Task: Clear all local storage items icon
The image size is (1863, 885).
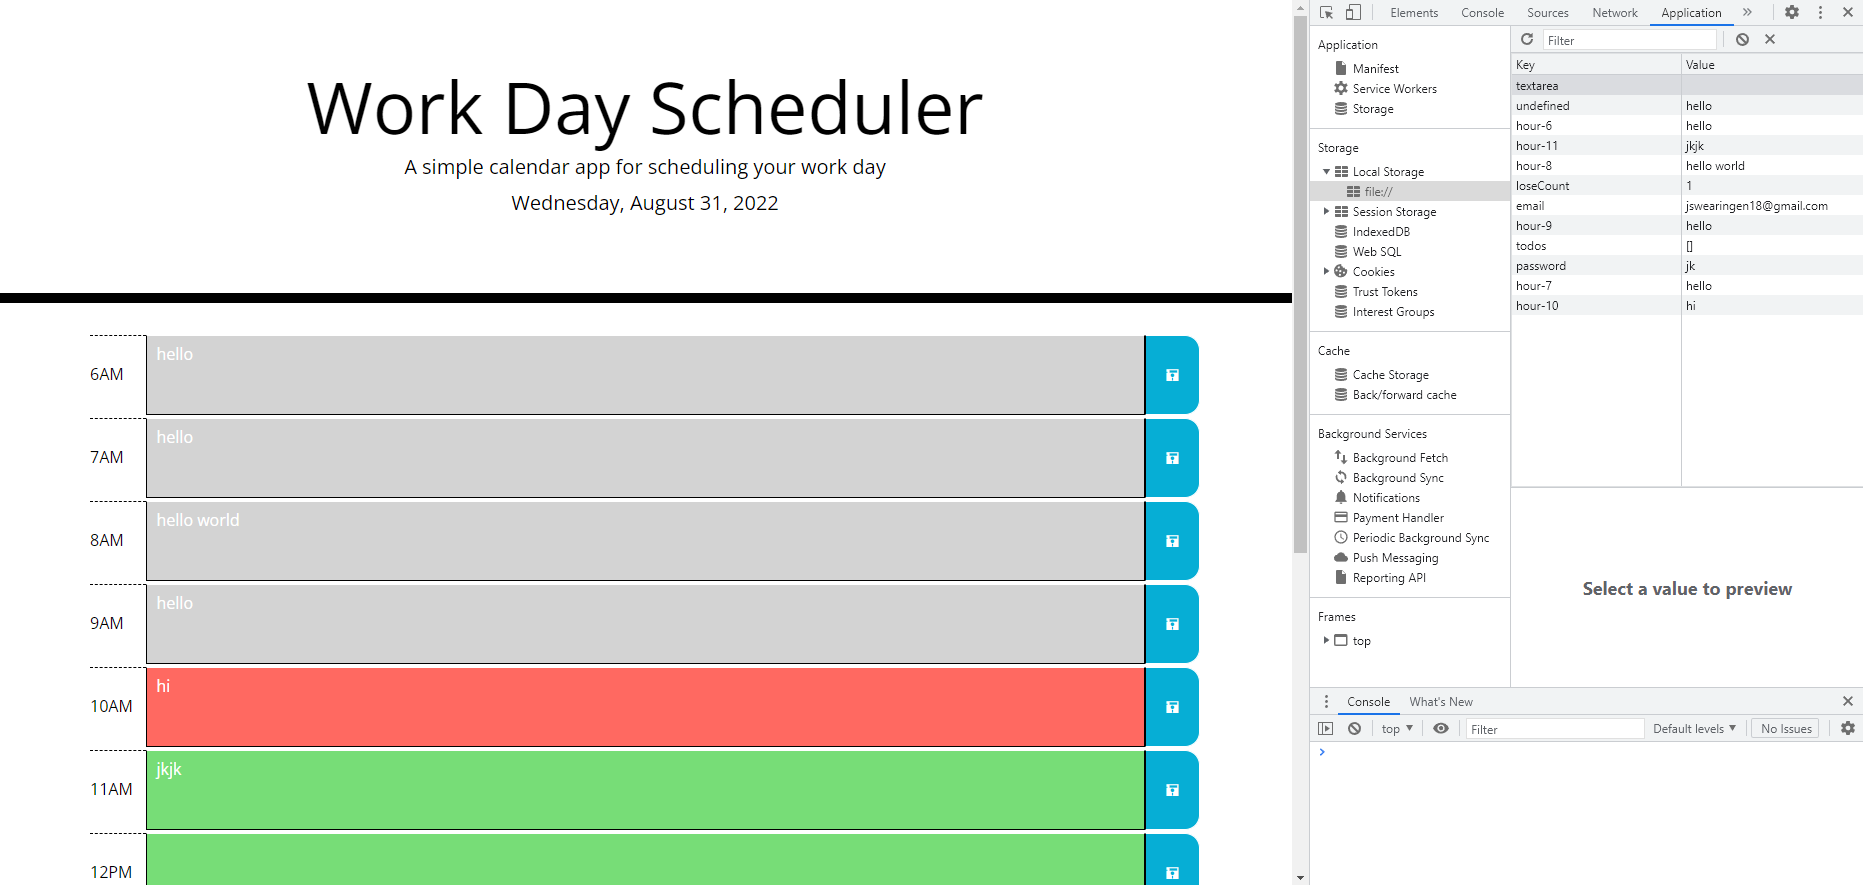Action: click(1743, 39)
